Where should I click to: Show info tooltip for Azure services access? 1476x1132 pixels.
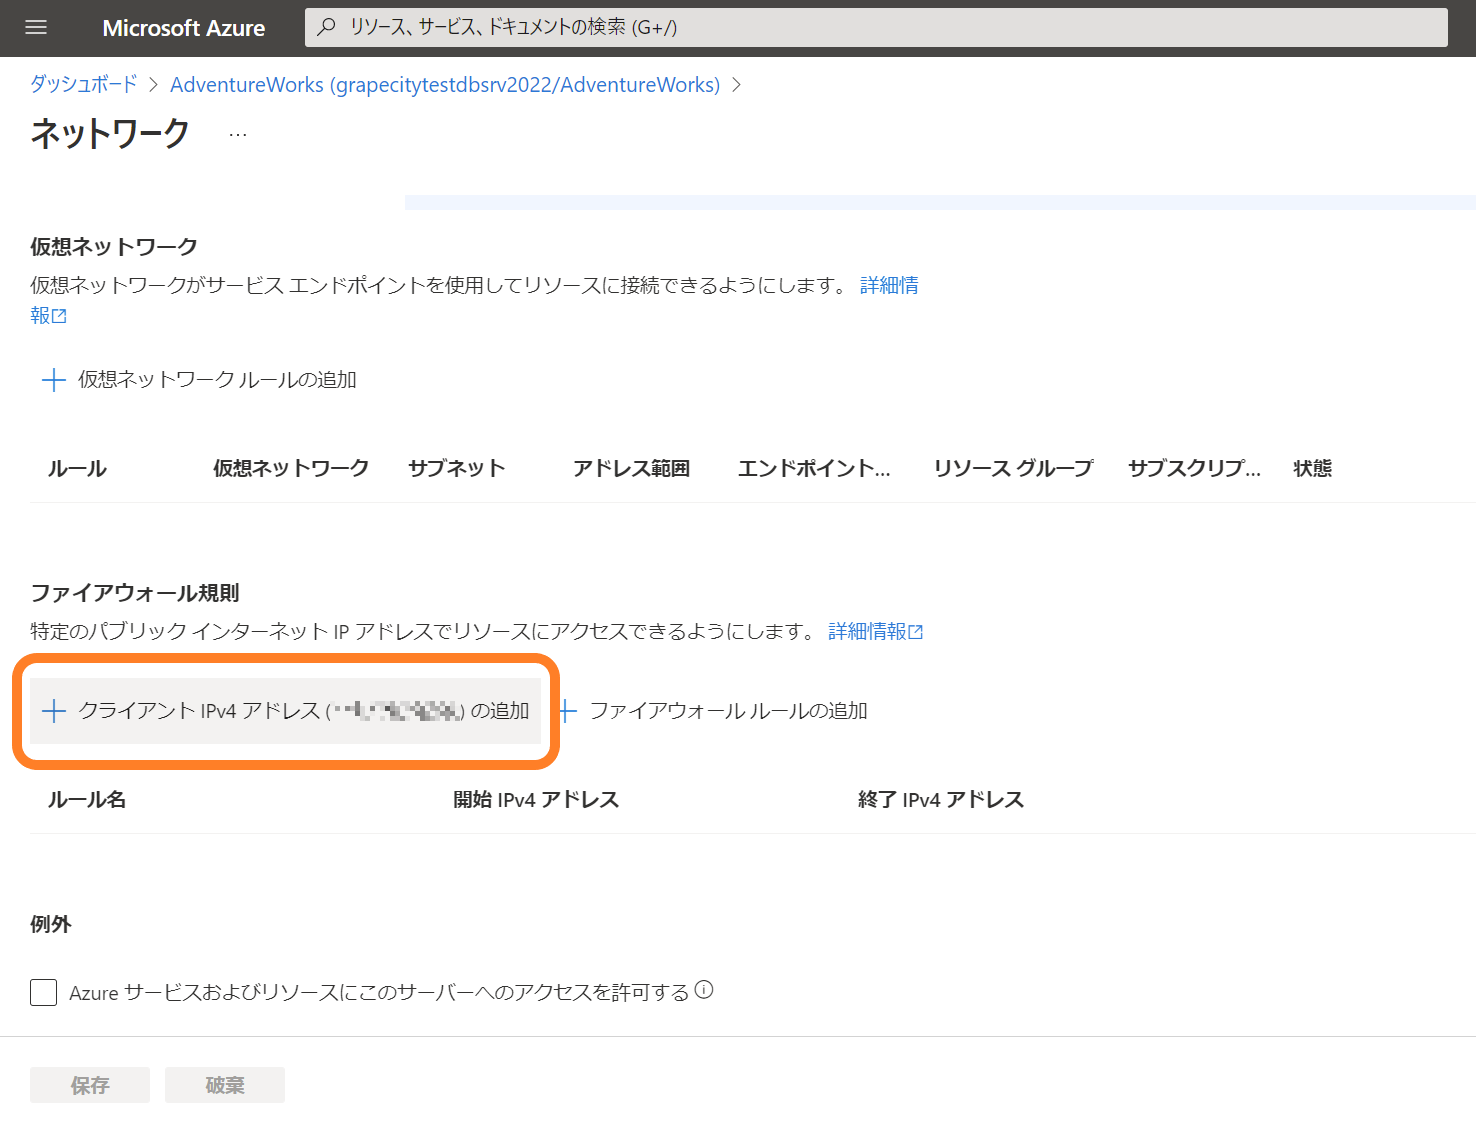(704, 990)
